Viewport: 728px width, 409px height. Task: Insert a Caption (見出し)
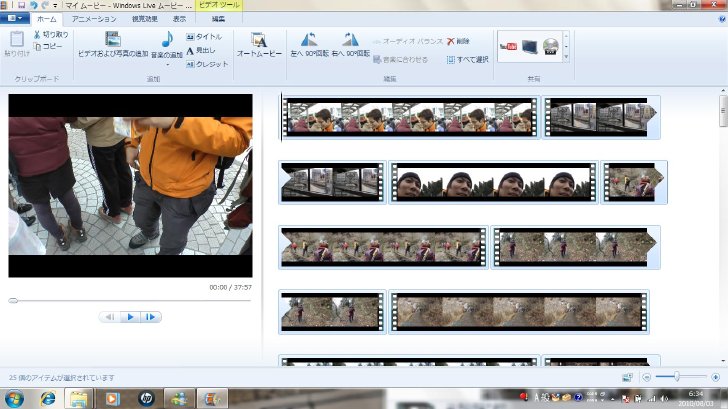(201, 50)
